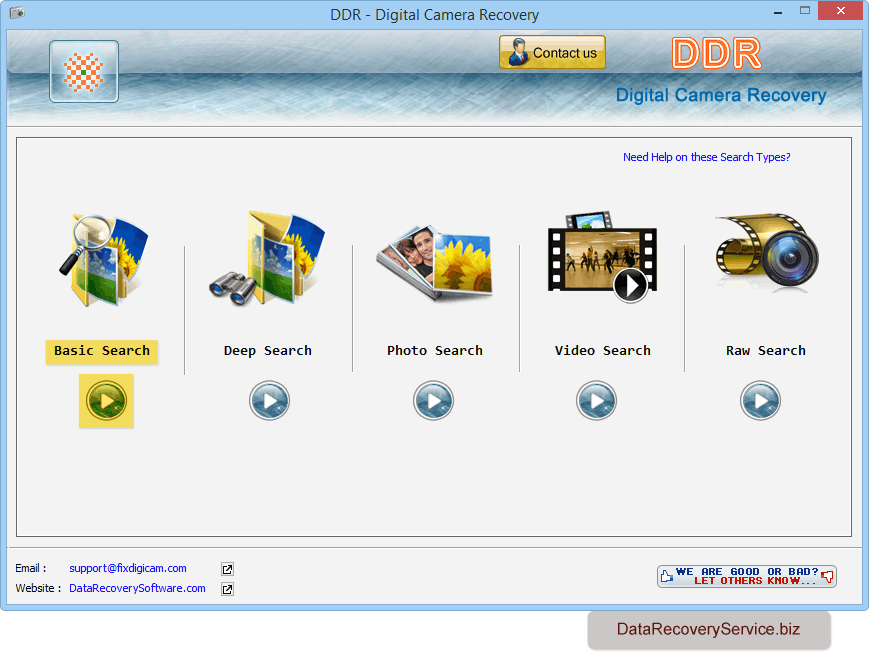
Task: Click the Video Search filmstrip icon
Action: [x=602, y=257]
